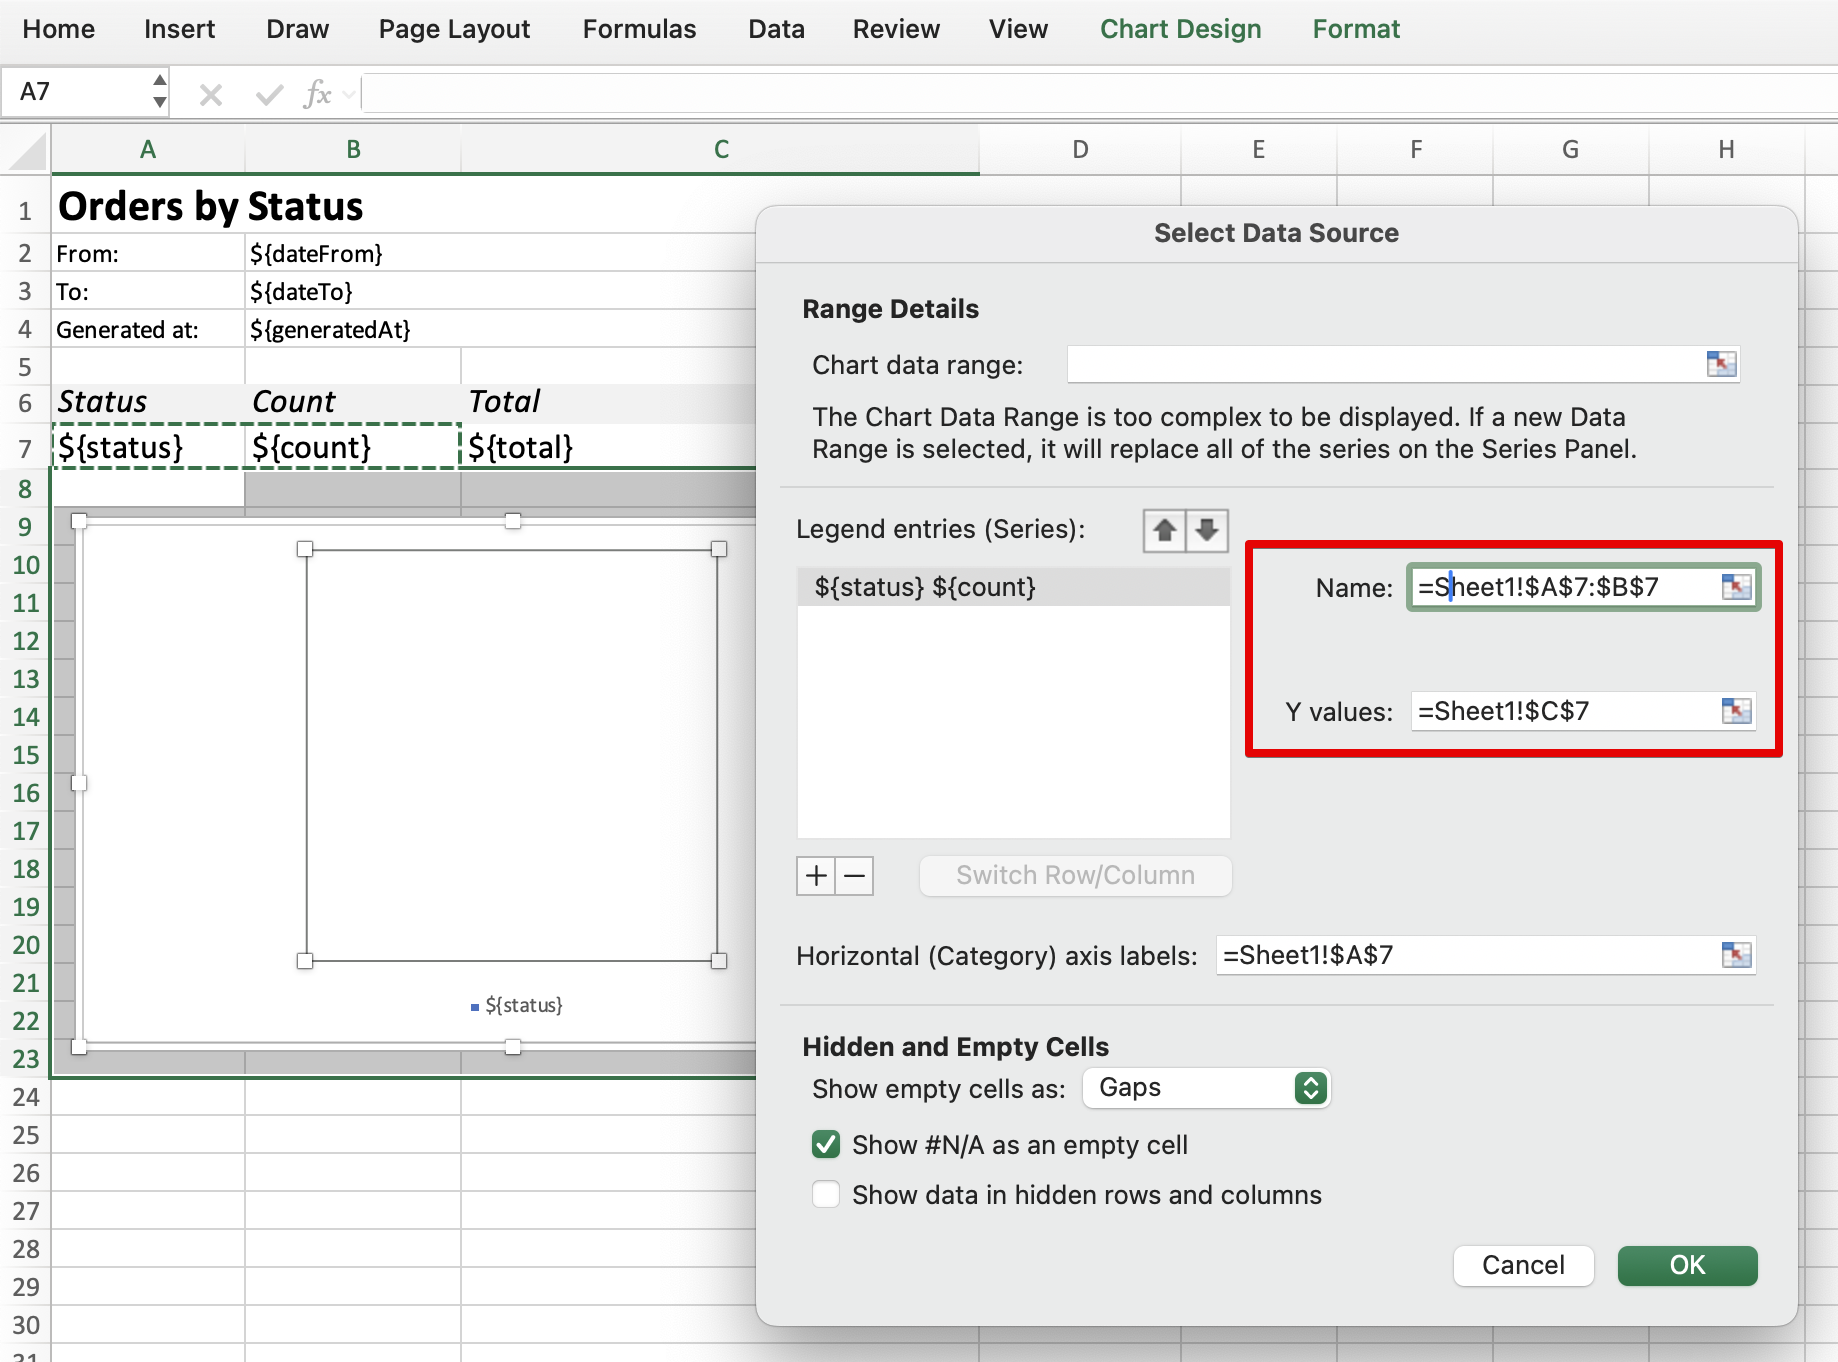This screenshot has width=1838, height=1362.
Task: Click the axis labels range selector icon
Action: pyautogui.click(x=1737, y=955)
